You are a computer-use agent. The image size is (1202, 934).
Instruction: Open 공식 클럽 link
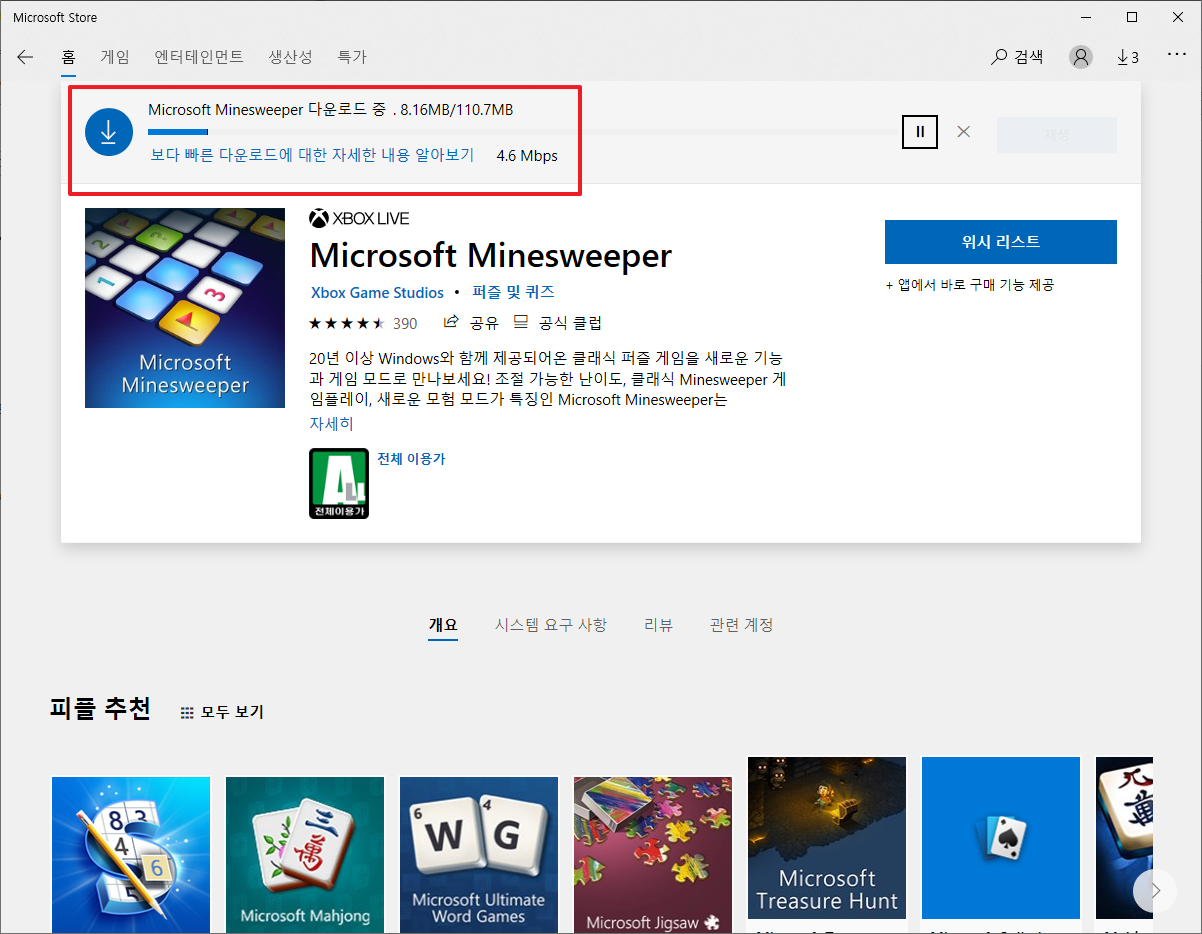coord(557,323)
